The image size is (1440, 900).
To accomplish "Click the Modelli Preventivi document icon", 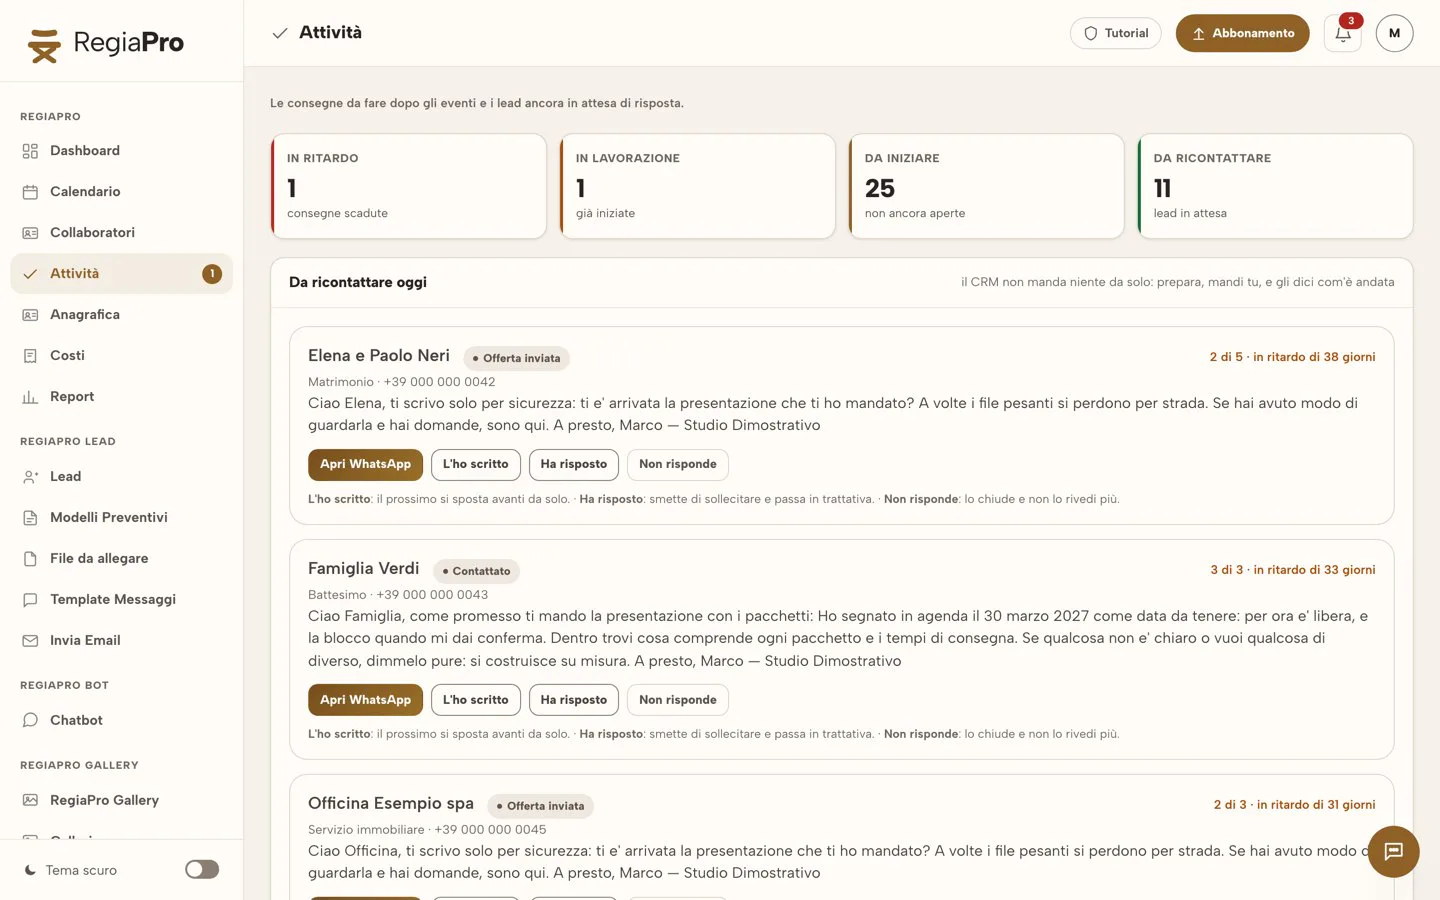I will click(x=30, y=518).
